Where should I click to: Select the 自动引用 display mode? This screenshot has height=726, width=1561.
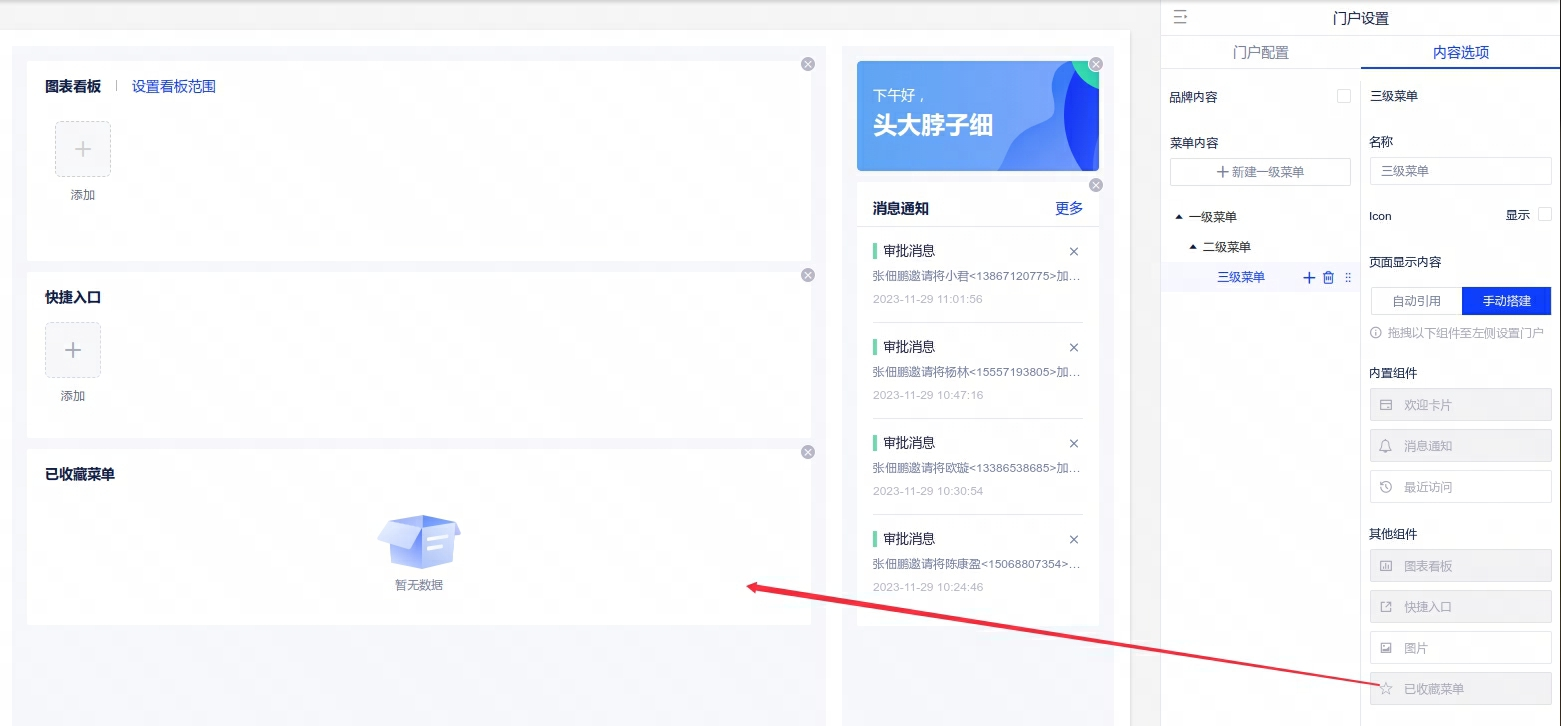point(1416,301)
